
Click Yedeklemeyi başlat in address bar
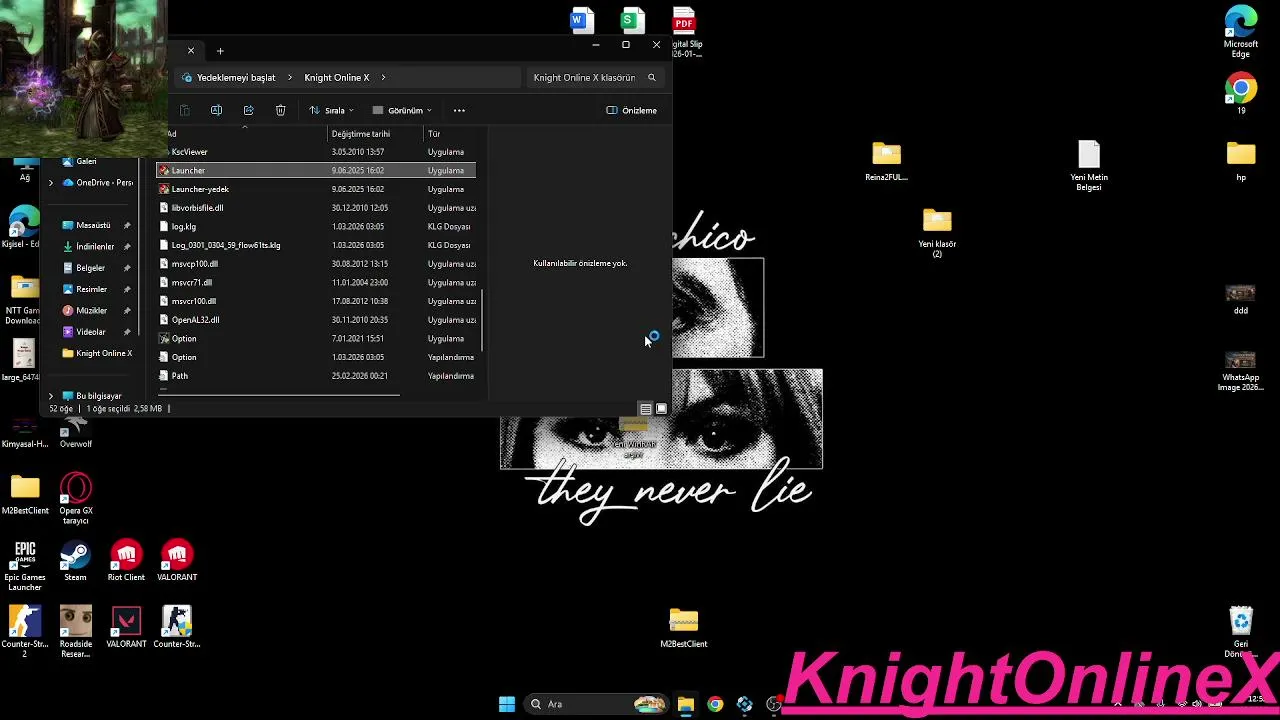(236, 77)
